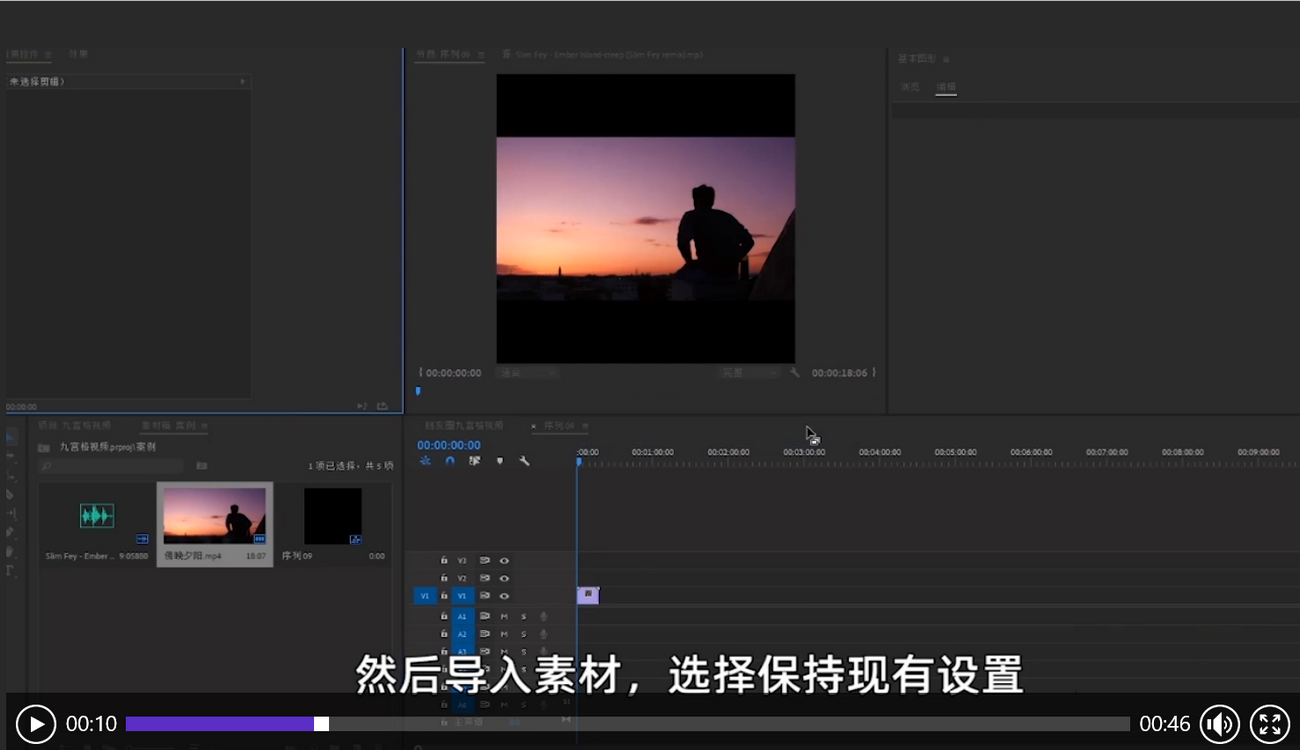Select the Slim Fey audio clip thumbnail
This screenshot has width=1300, height=750.
[97, 516]
